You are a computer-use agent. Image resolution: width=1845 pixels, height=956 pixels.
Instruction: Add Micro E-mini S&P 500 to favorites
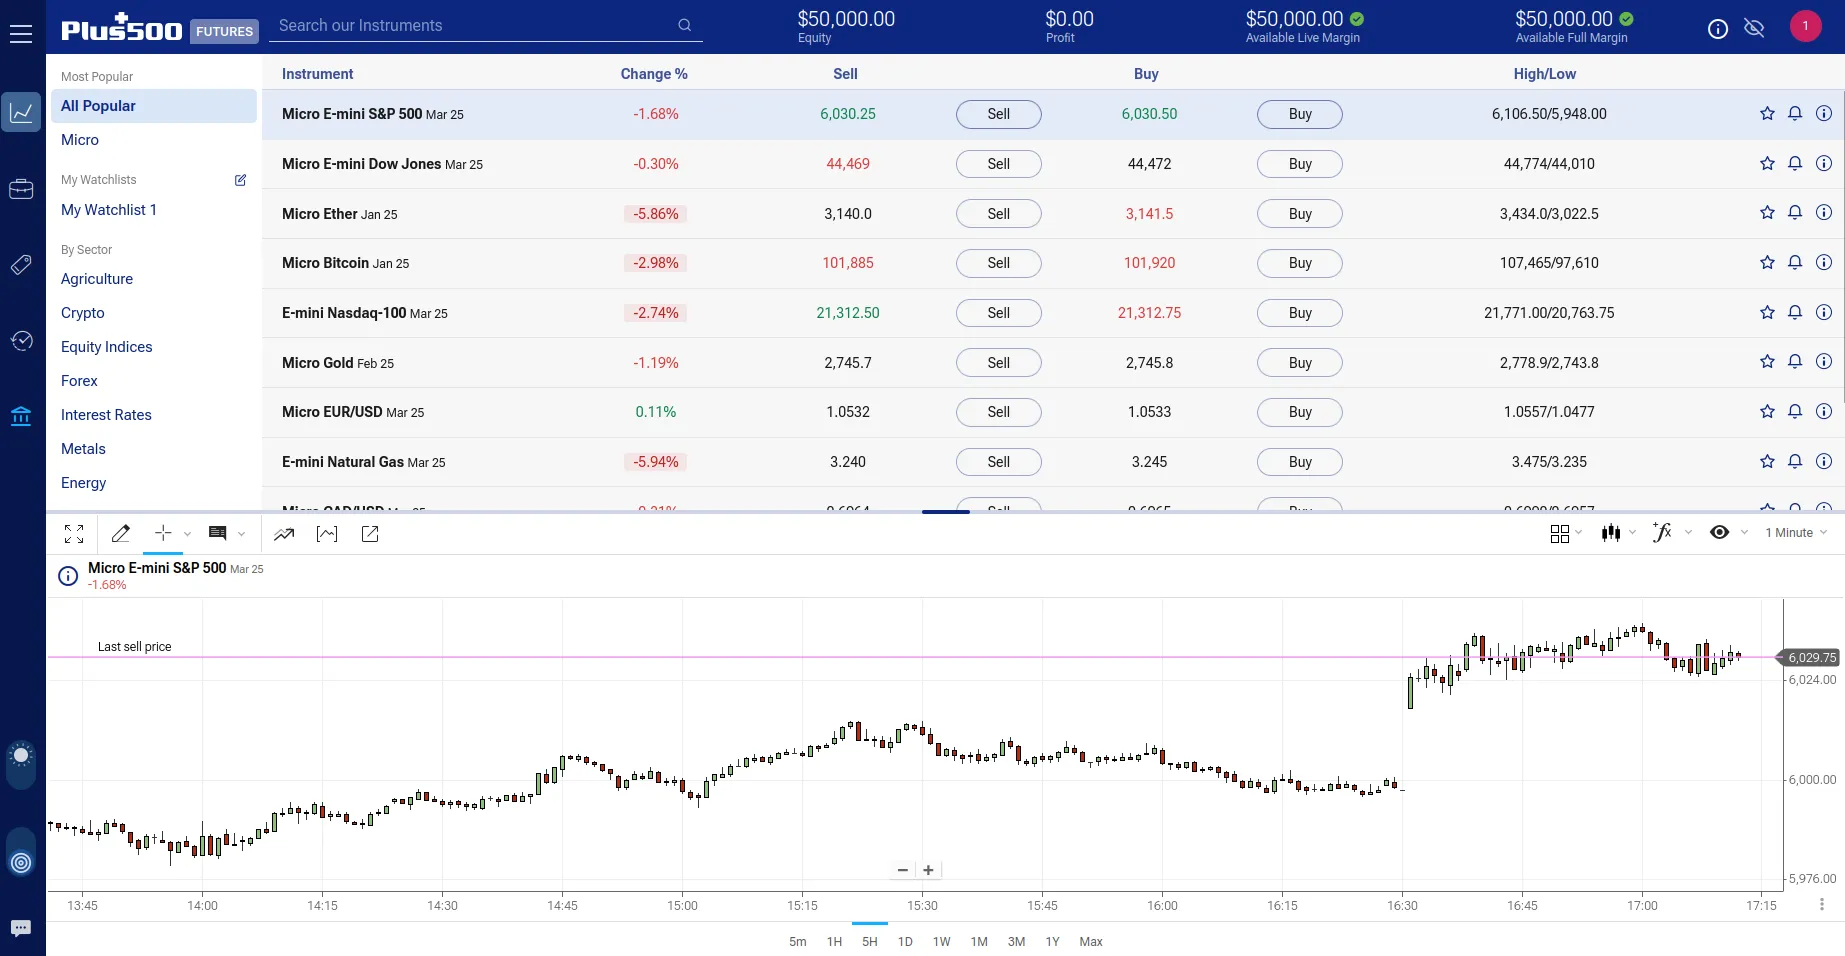[1767, 114]
